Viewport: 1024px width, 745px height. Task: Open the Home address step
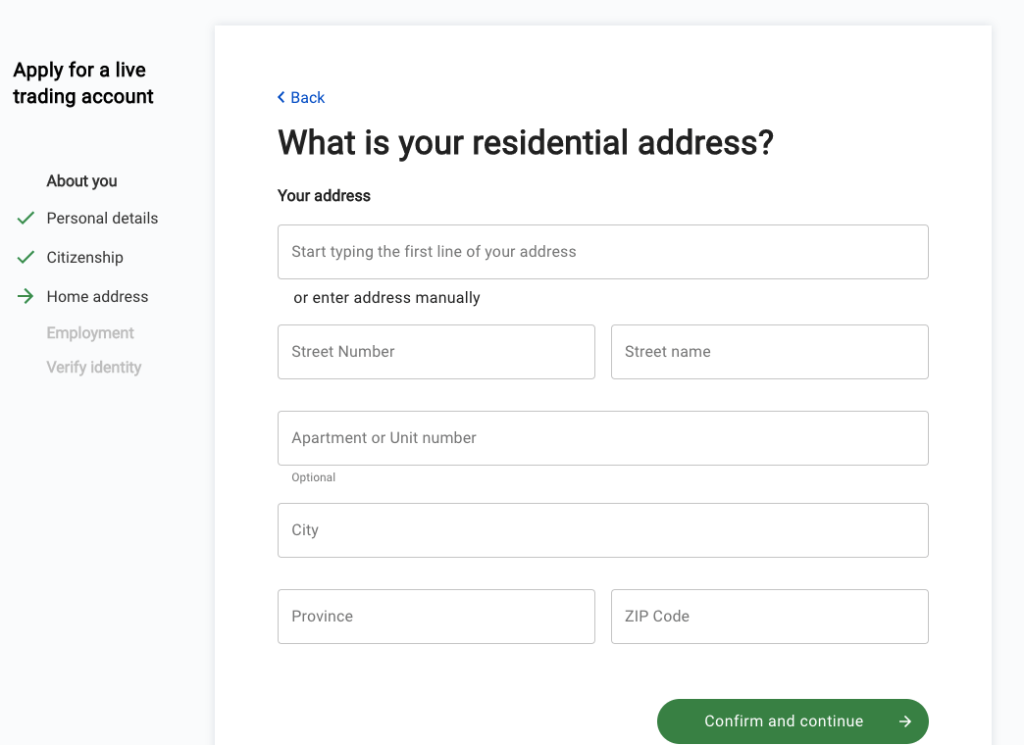[x=96, y=296]
